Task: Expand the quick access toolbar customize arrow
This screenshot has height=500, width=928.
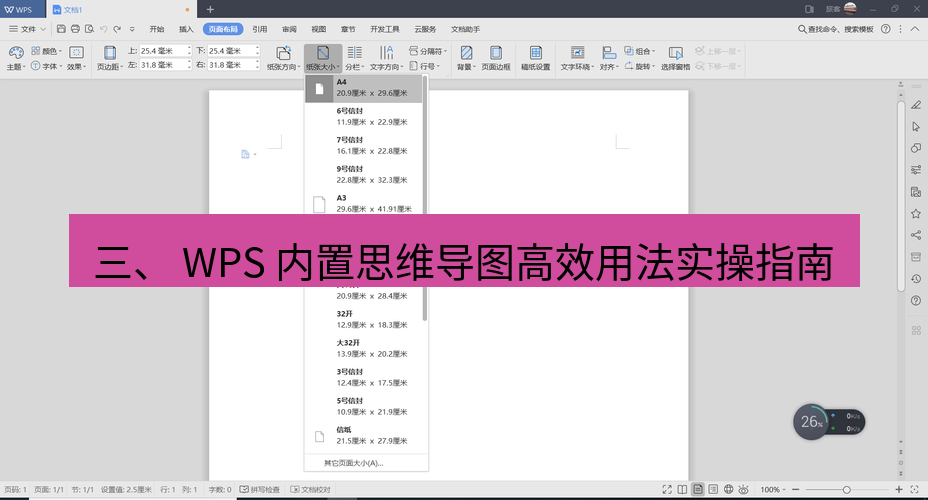Action: click(x=132, y=29)
